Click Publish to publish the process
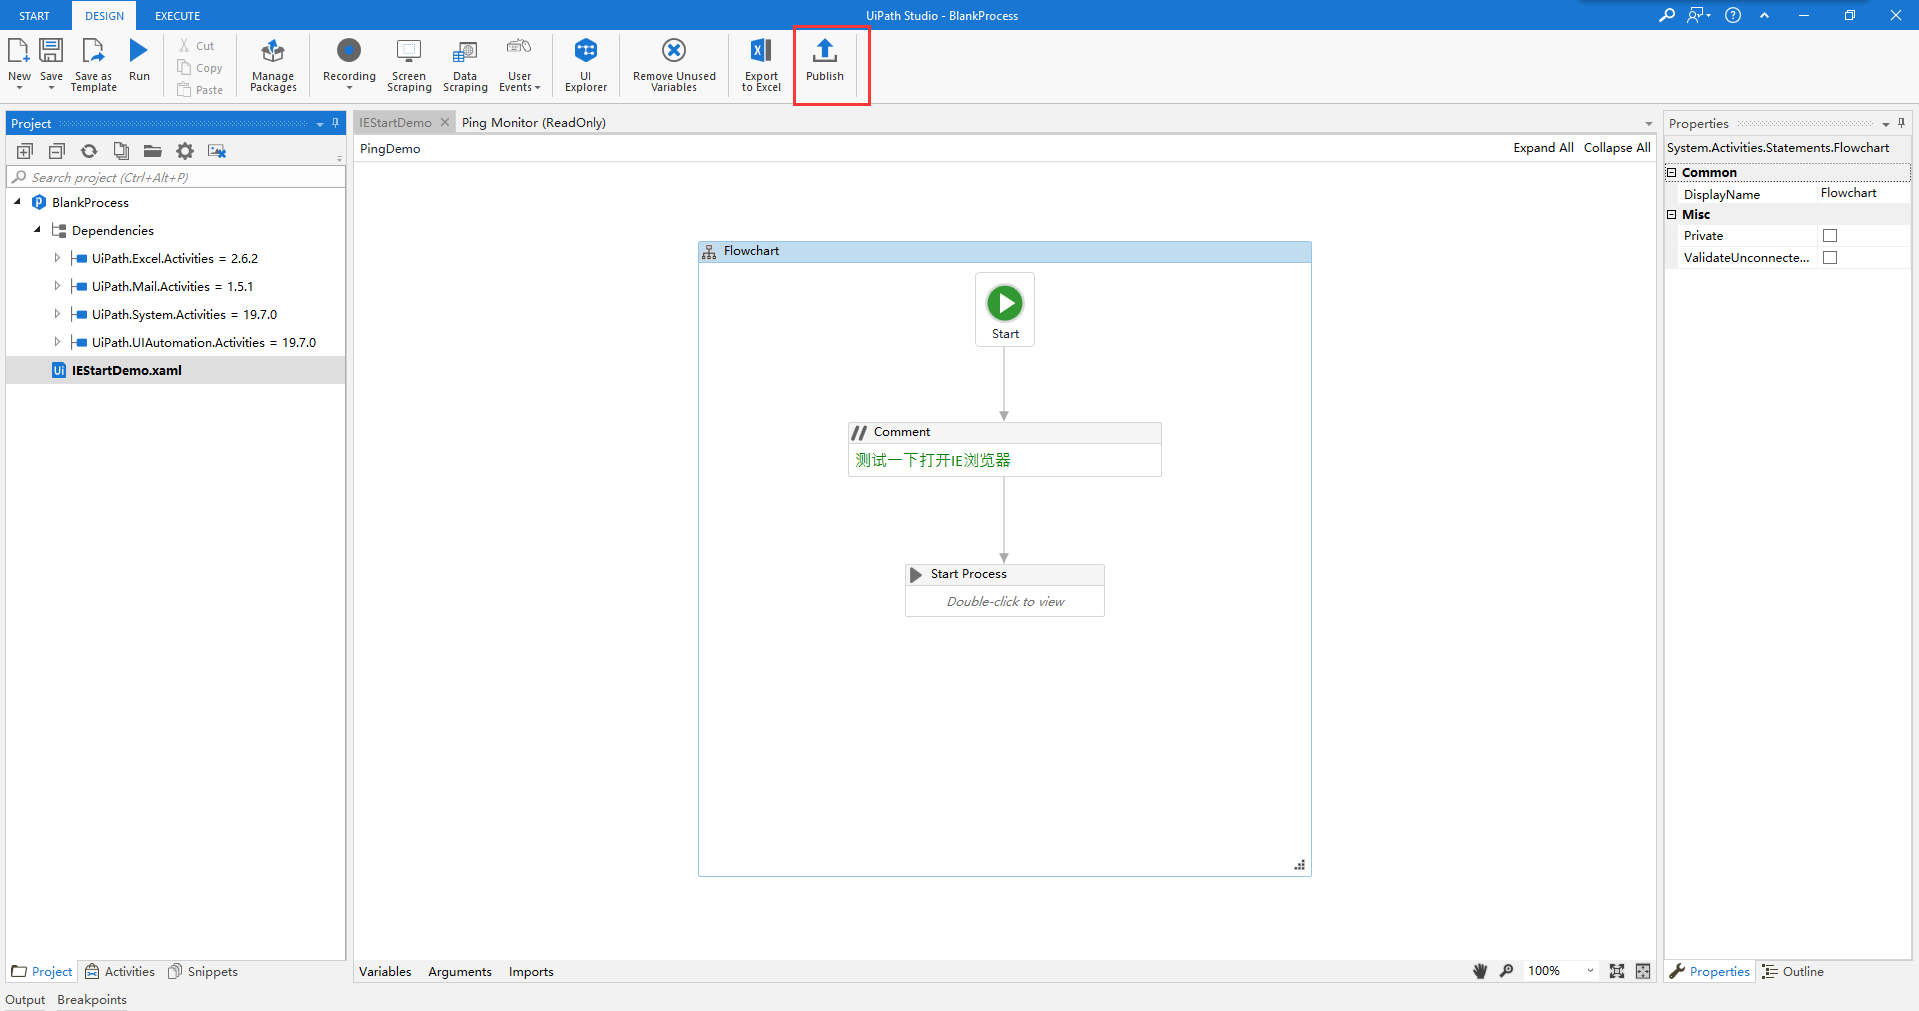Screen dimensions: 1919x1011 824,60
